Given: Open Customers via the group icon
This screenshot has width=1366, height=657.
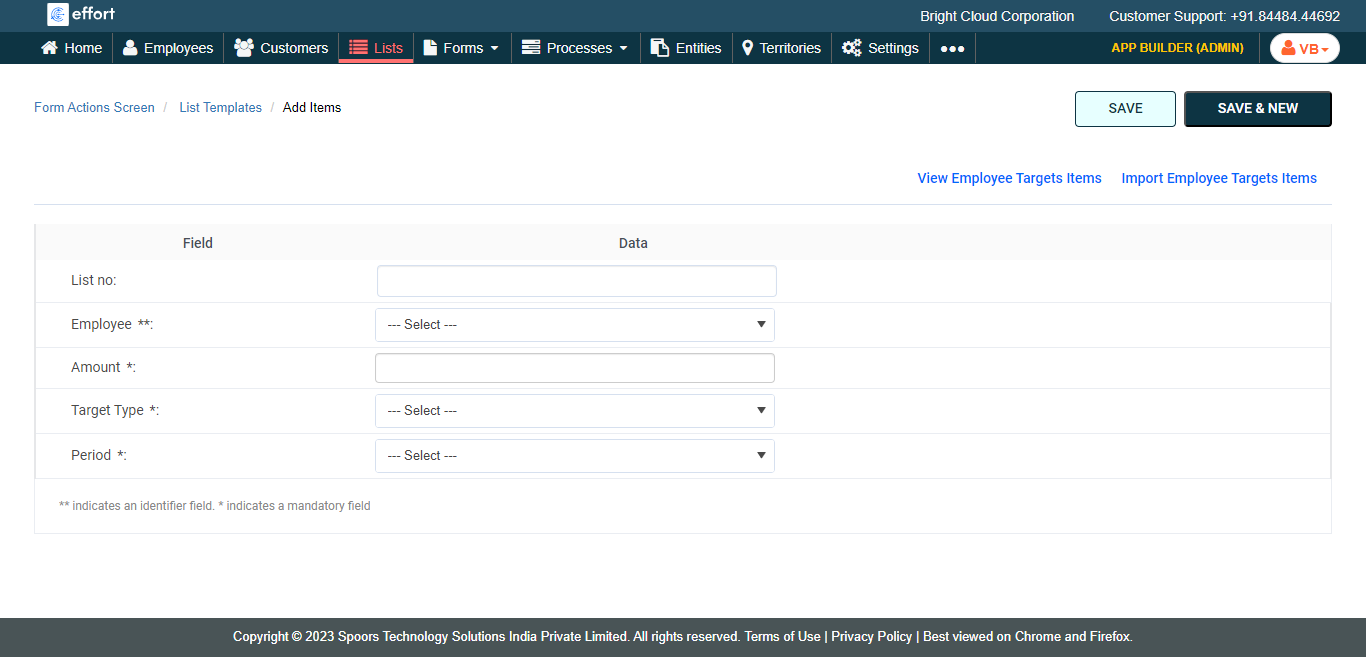Looking at the screenshot, I should click(244, 48).
